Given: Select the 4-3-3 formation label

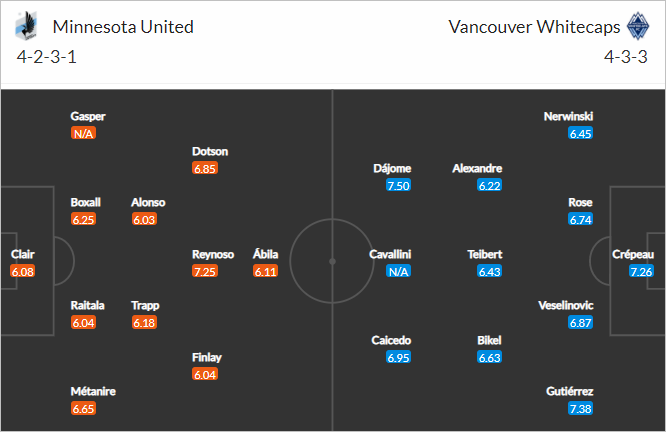Looking at the screenshot, I should coord(626,56).
